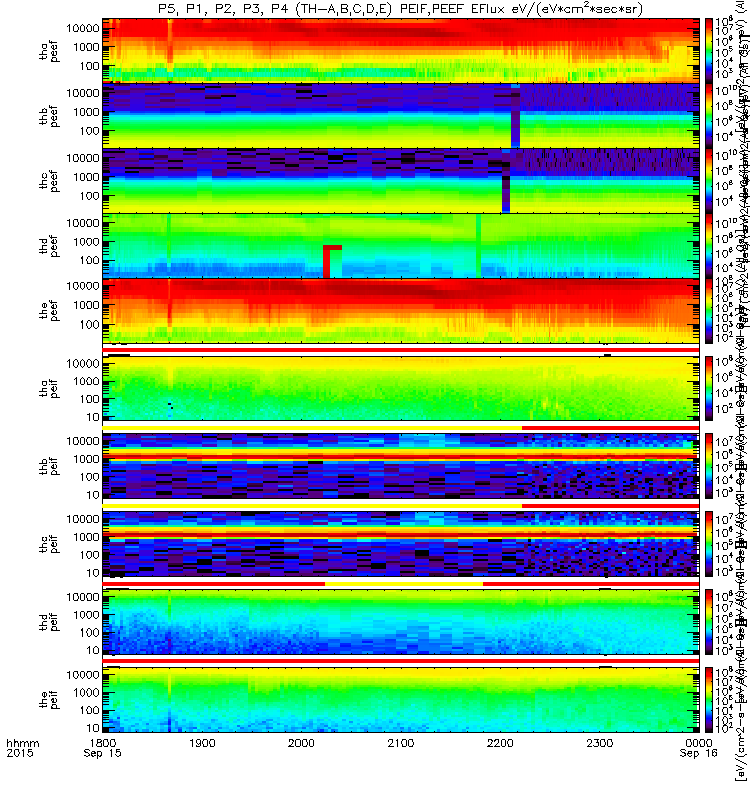
Task: Click the red-yellow horizontal band in thc peif spectrogram
Action: click(x=401, y=531)
